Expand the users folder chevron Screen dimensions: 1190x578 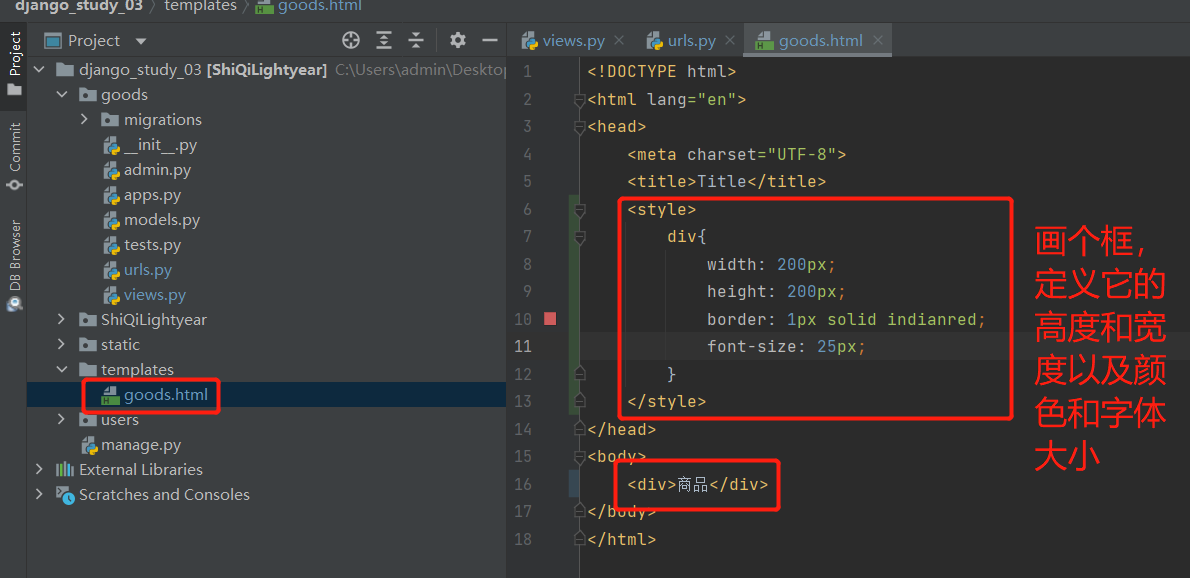click(x=62, y=419)
